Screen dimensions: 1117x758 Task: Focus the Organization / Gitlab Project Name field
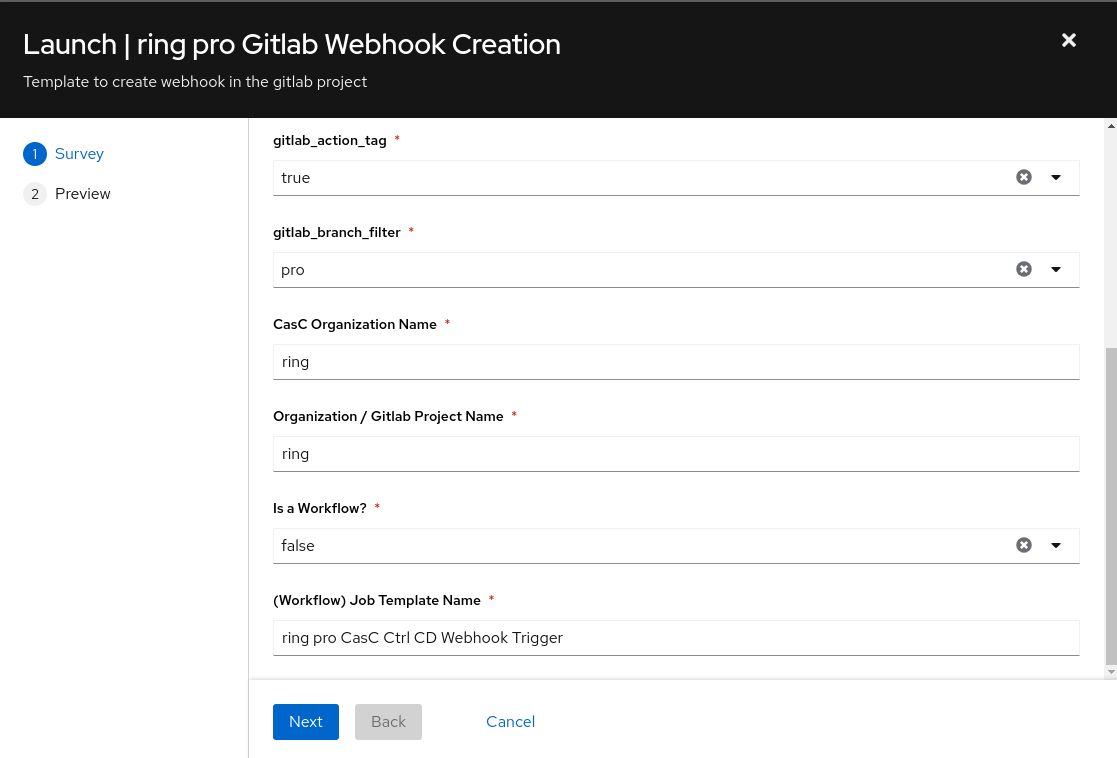(676, 454)
